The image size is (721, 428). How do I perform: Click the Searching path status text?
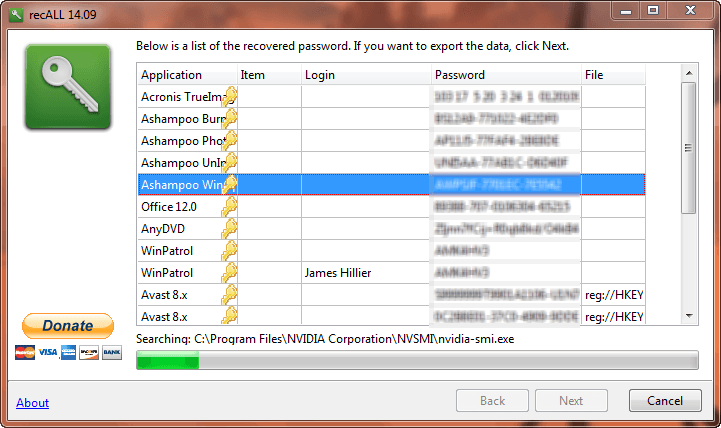pos(325,339)
